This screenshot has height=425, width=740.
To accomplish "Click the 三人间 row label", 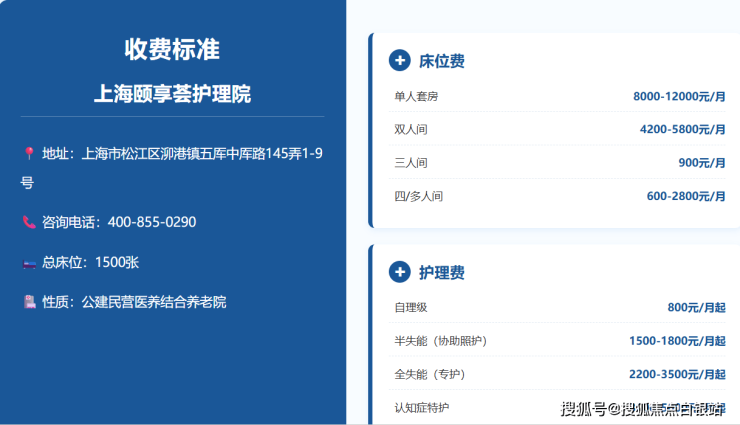I will click(411, 163).
